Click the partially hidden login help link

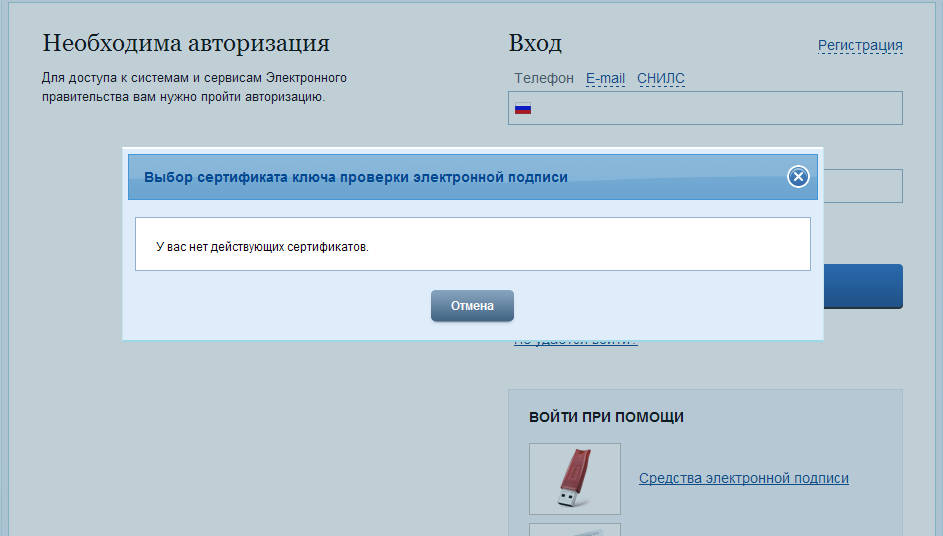pos(576,342)
